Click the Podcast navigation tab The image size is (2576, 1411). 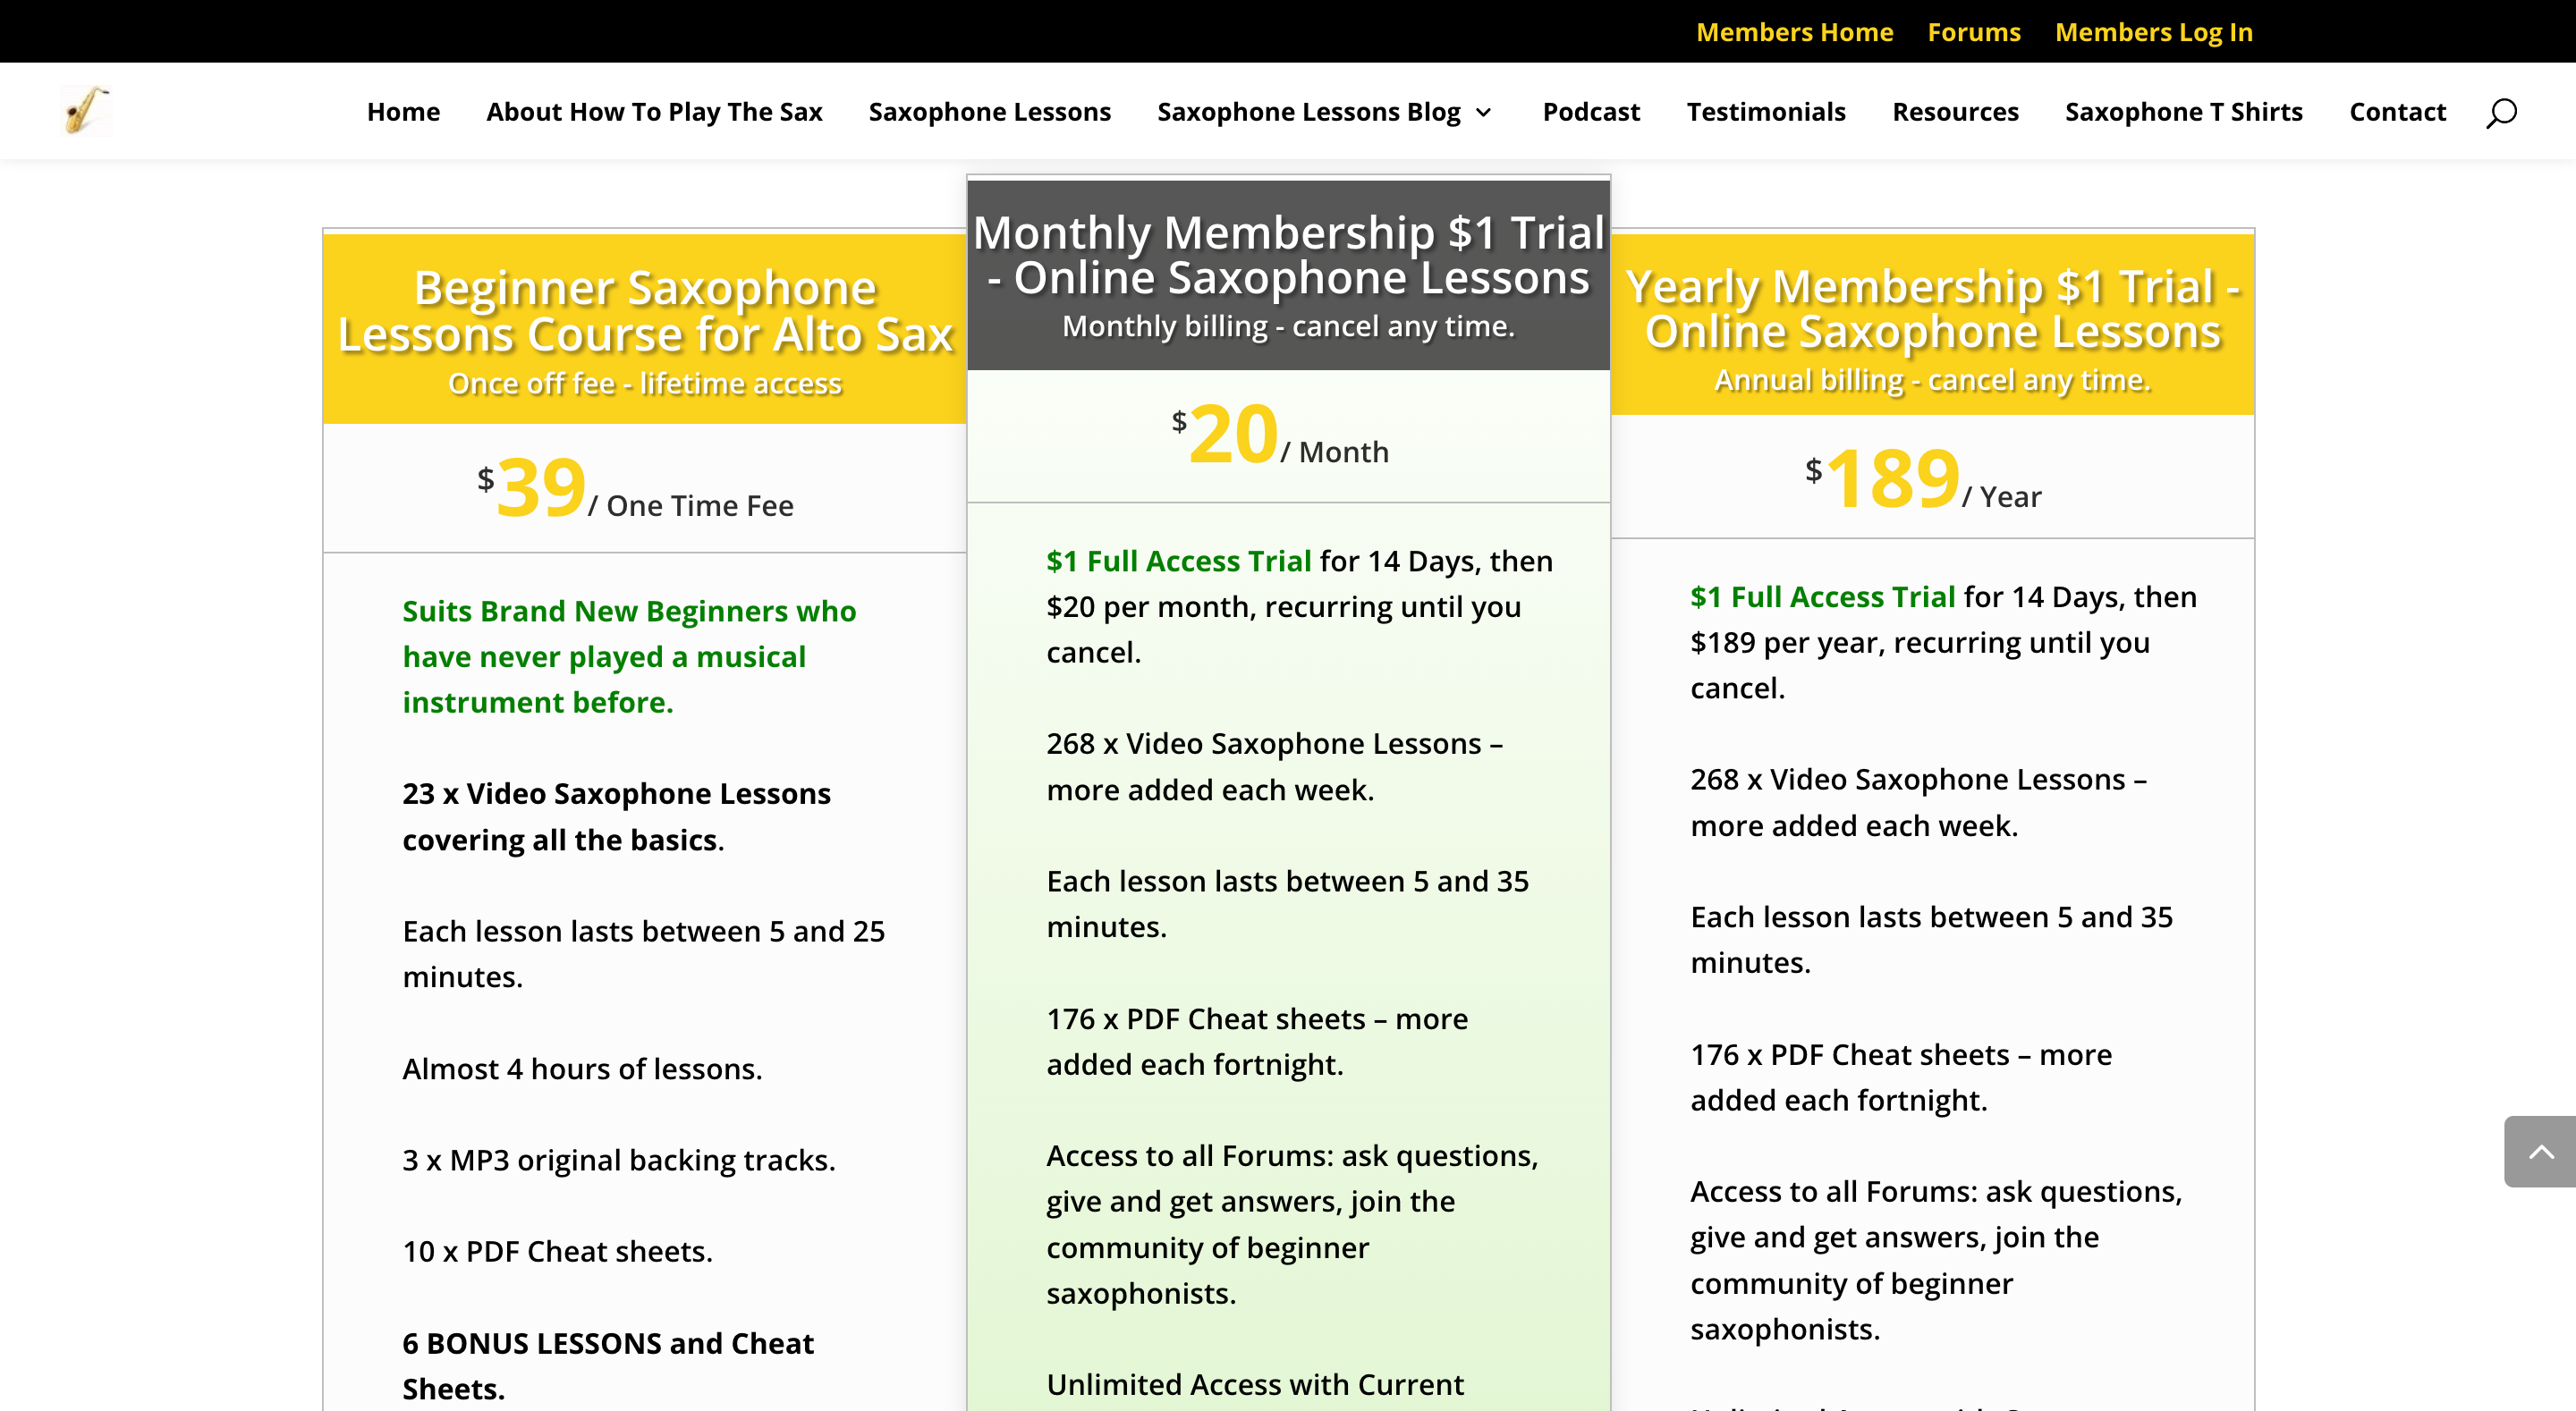(x=1590, y=111)
